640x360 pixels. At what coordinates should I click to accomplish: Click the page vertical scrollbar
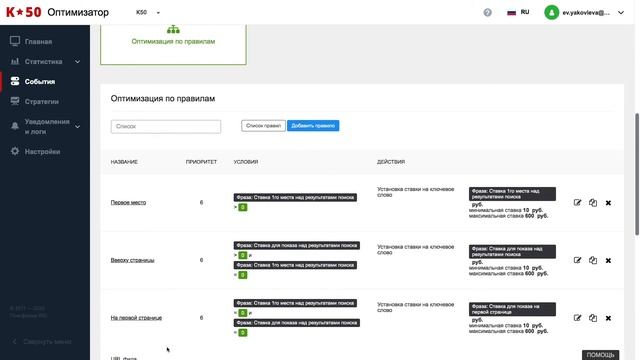point(636,174)
